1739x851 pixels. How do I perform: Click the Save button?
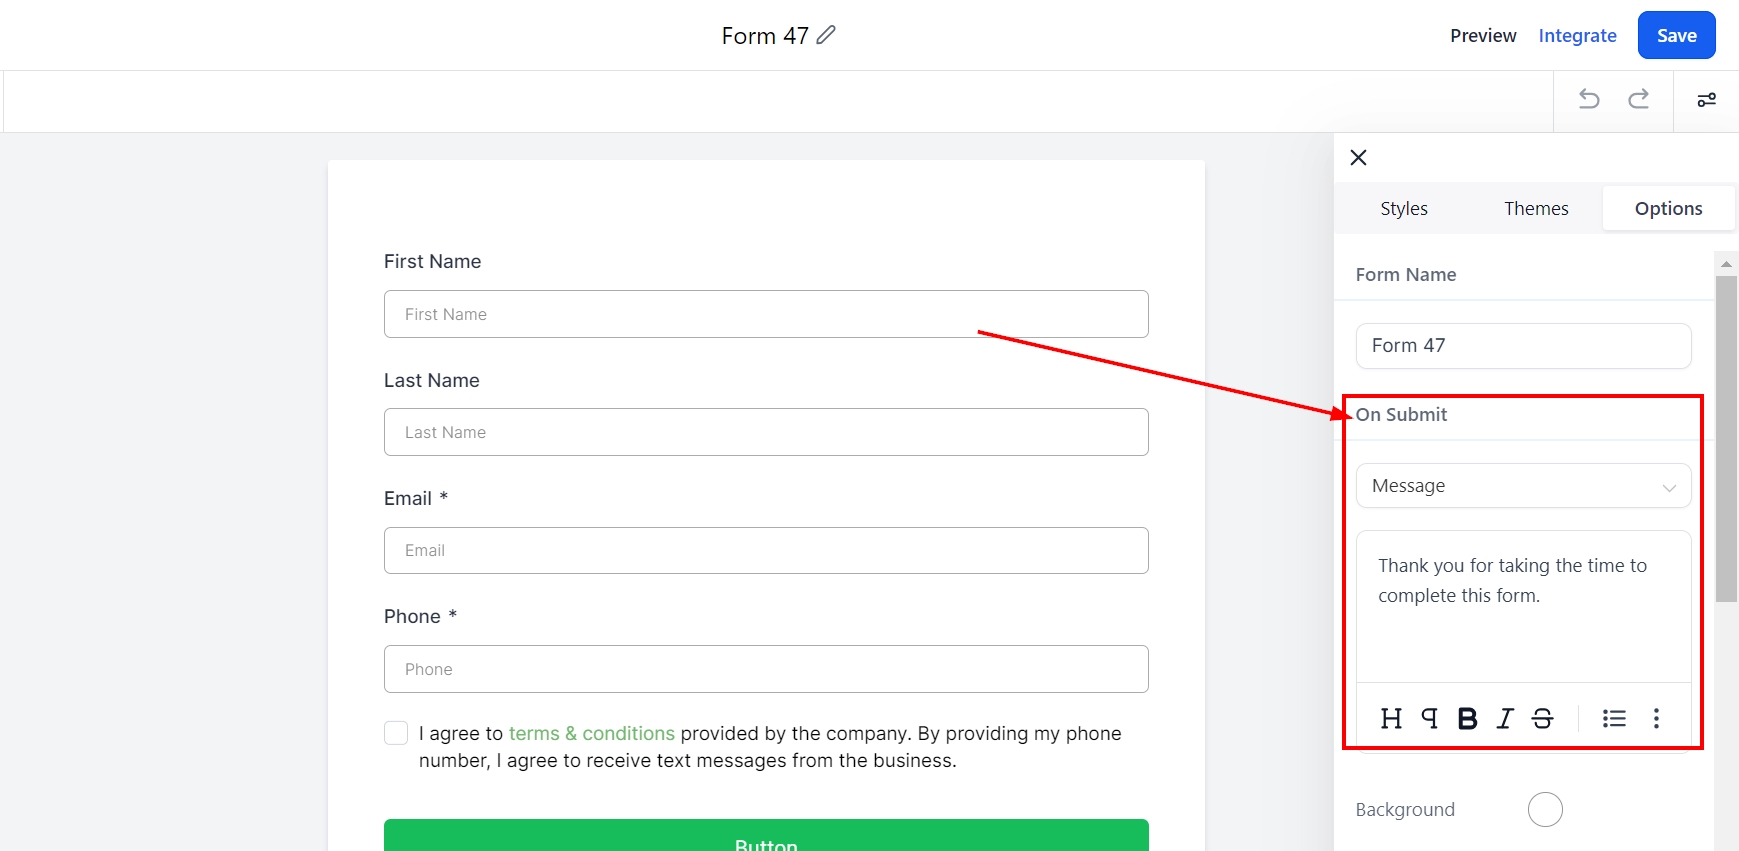pyautogui.click(x=1676, y=36)
